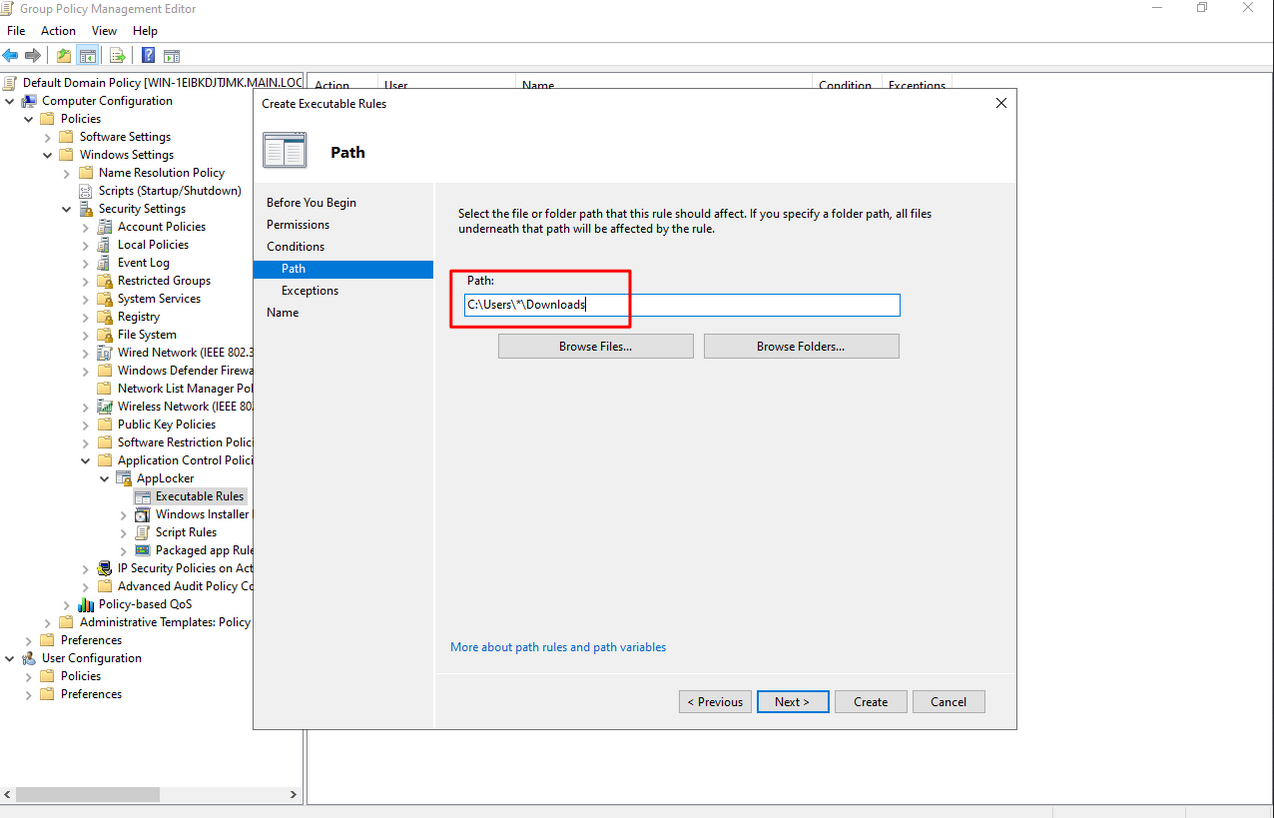Click the Show/Hide Action Pane icon

tap(172, 56)
